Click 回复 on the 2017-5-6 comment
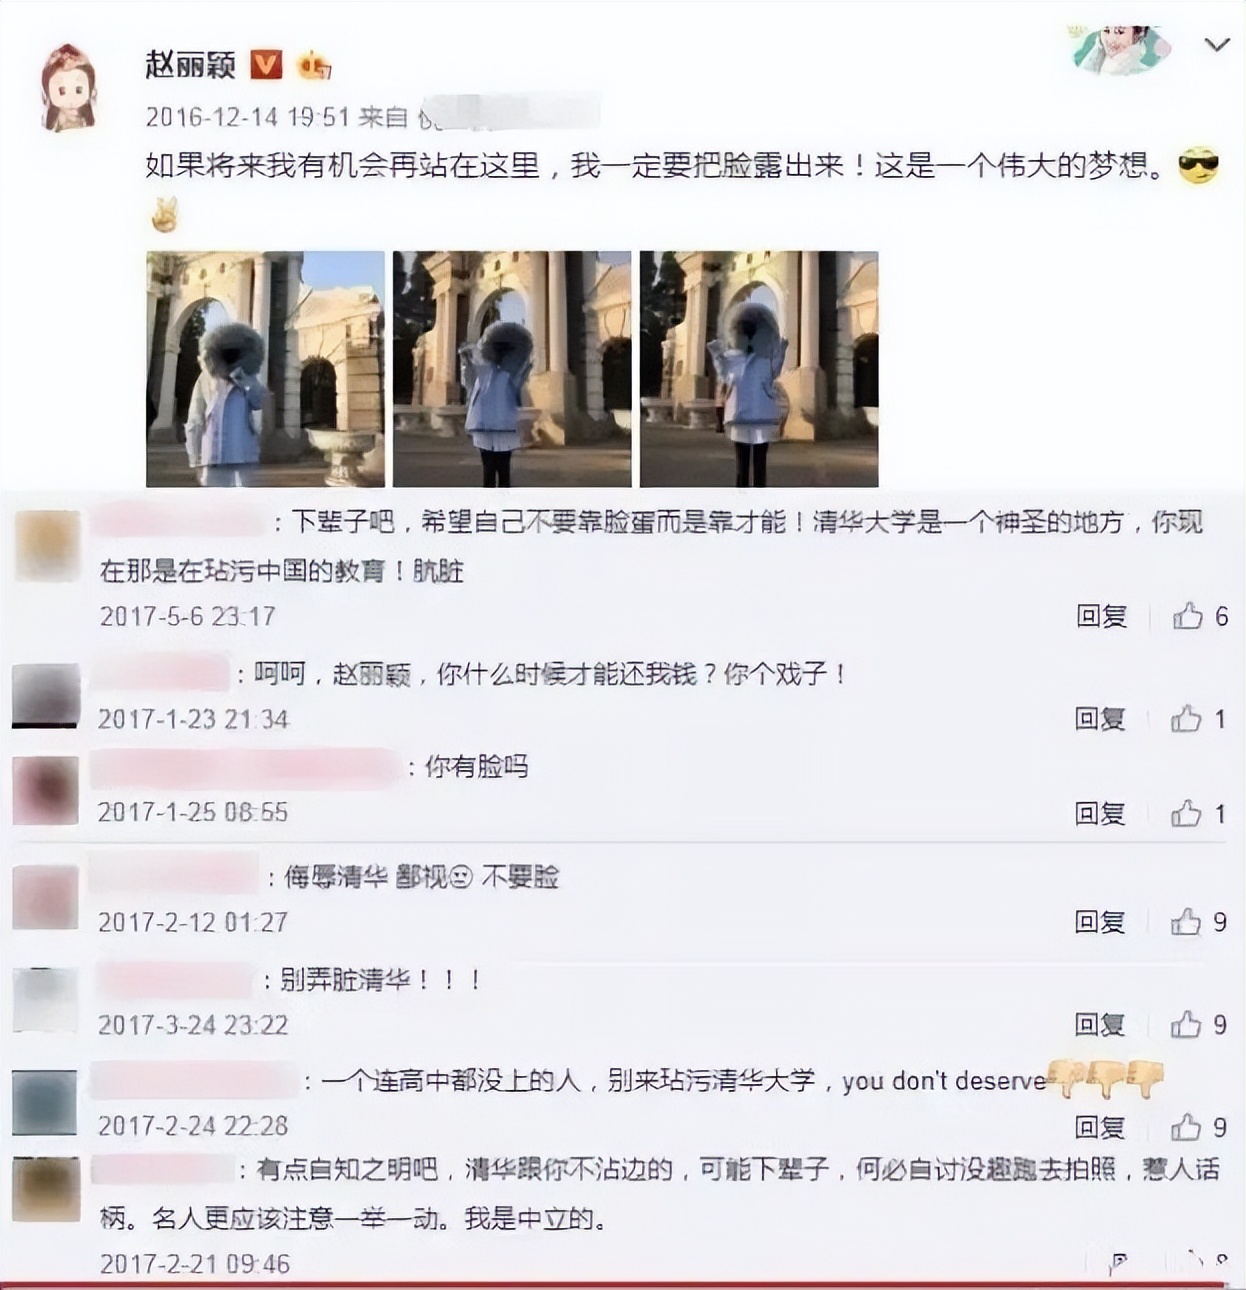 tap(1101, 616)
